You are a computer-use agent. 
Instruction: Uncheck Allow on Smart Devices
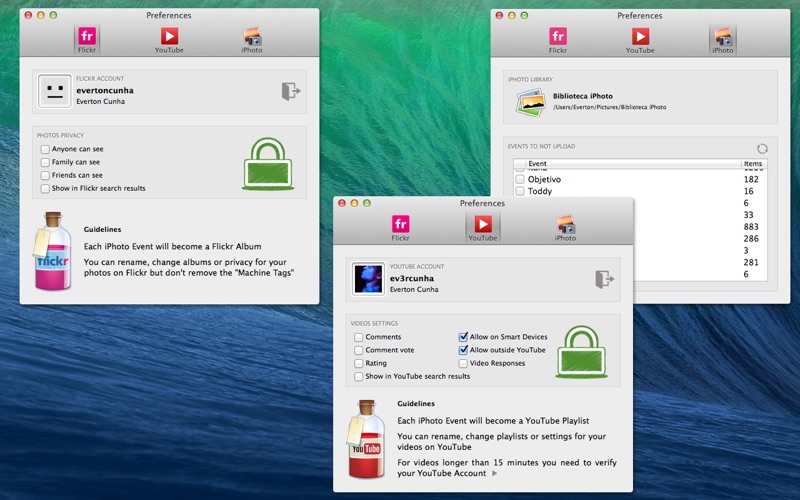point(463,337)
